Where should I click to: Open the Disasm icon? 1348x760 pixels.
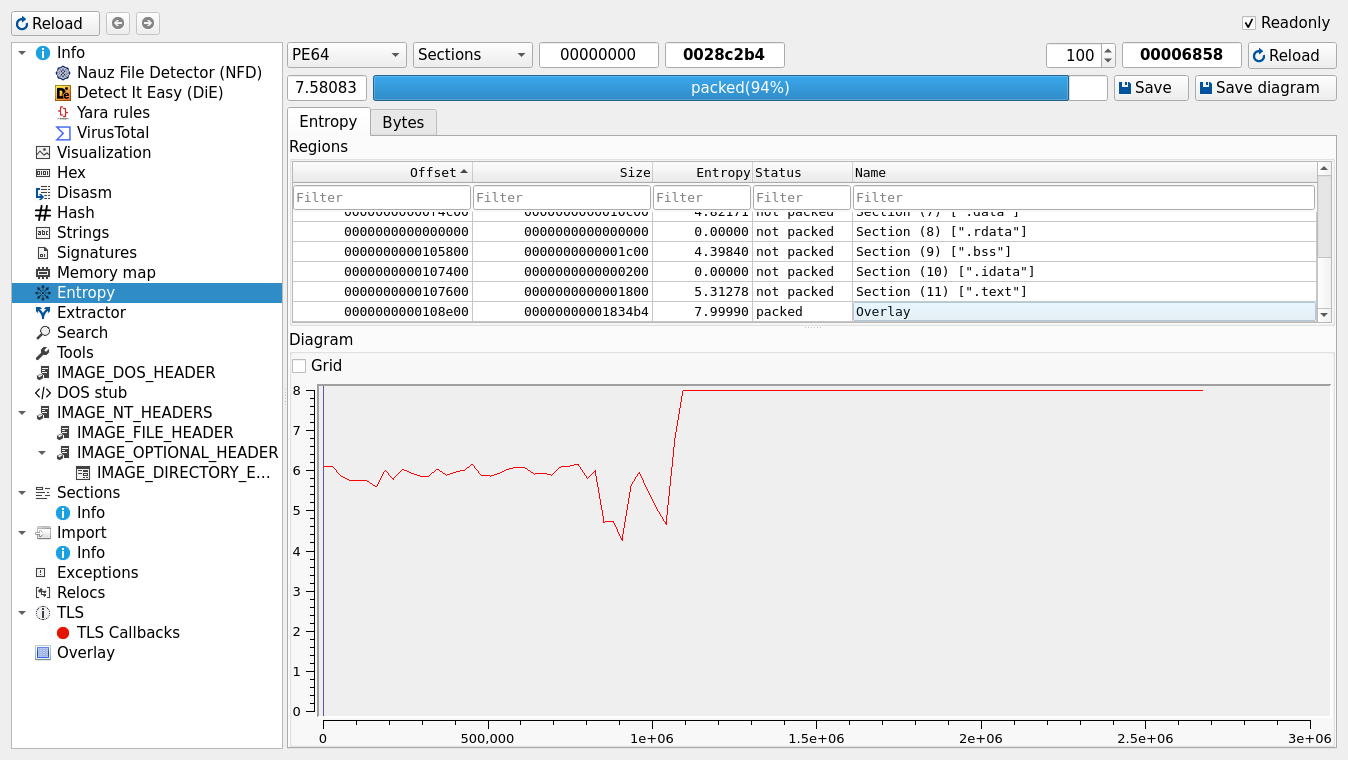pyautogui.click(x=43, y=193)
